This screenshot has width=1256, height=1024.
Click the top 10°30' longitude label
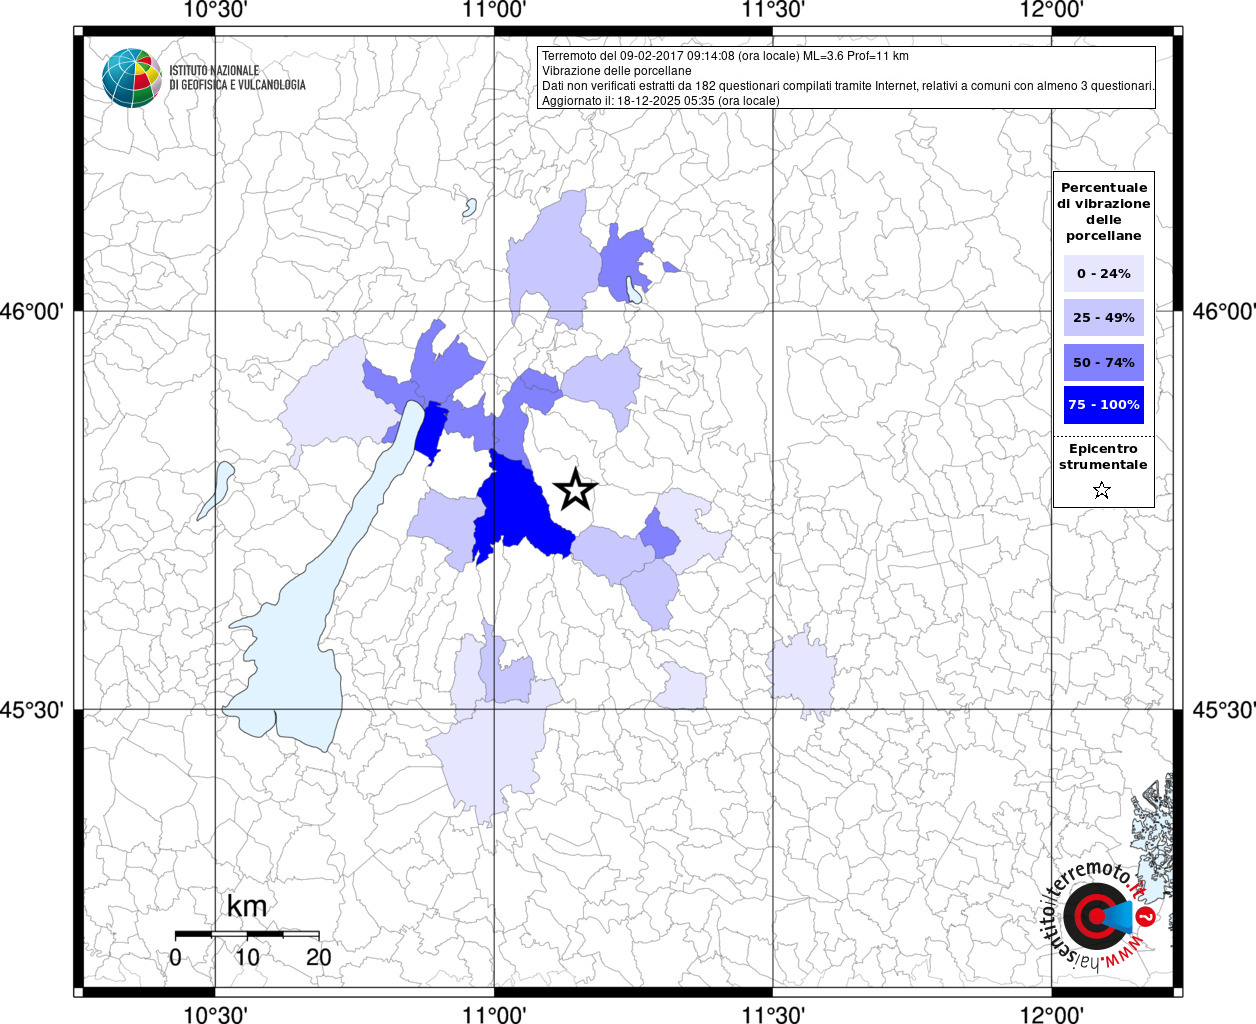[215, 10]
